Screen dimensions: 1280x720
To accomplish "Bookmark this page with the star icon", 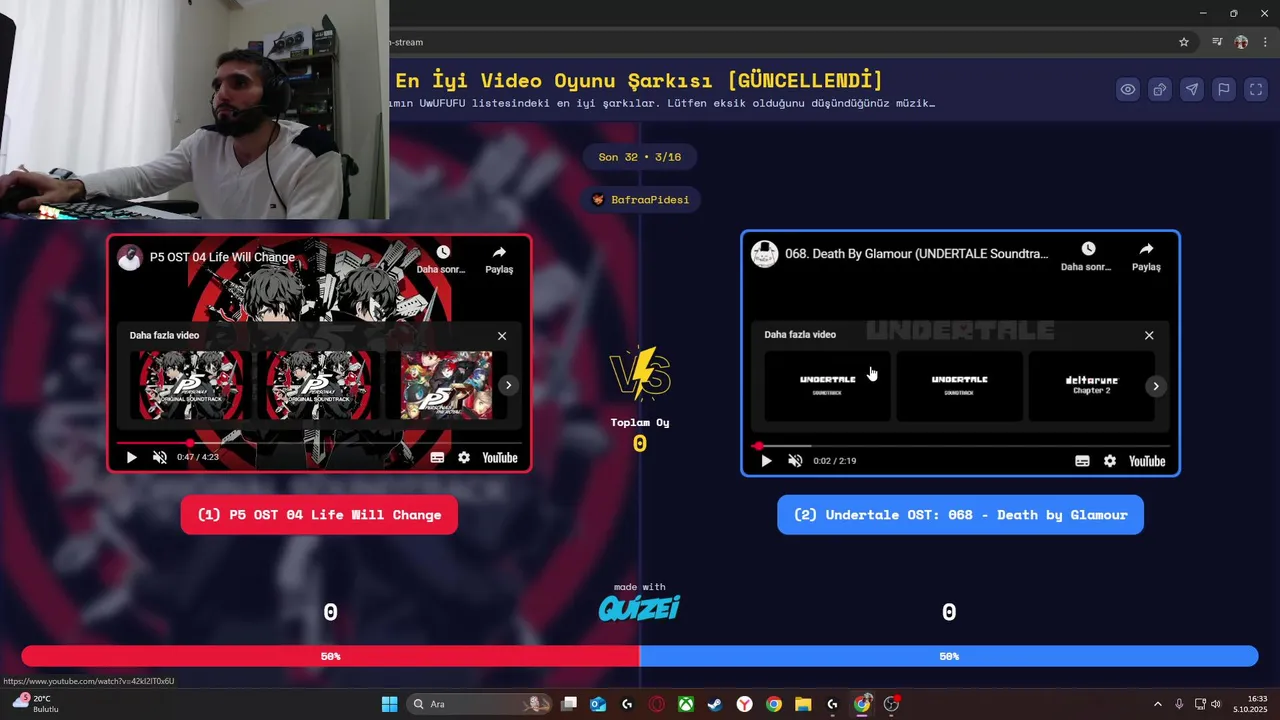I will click(1184, 42).
